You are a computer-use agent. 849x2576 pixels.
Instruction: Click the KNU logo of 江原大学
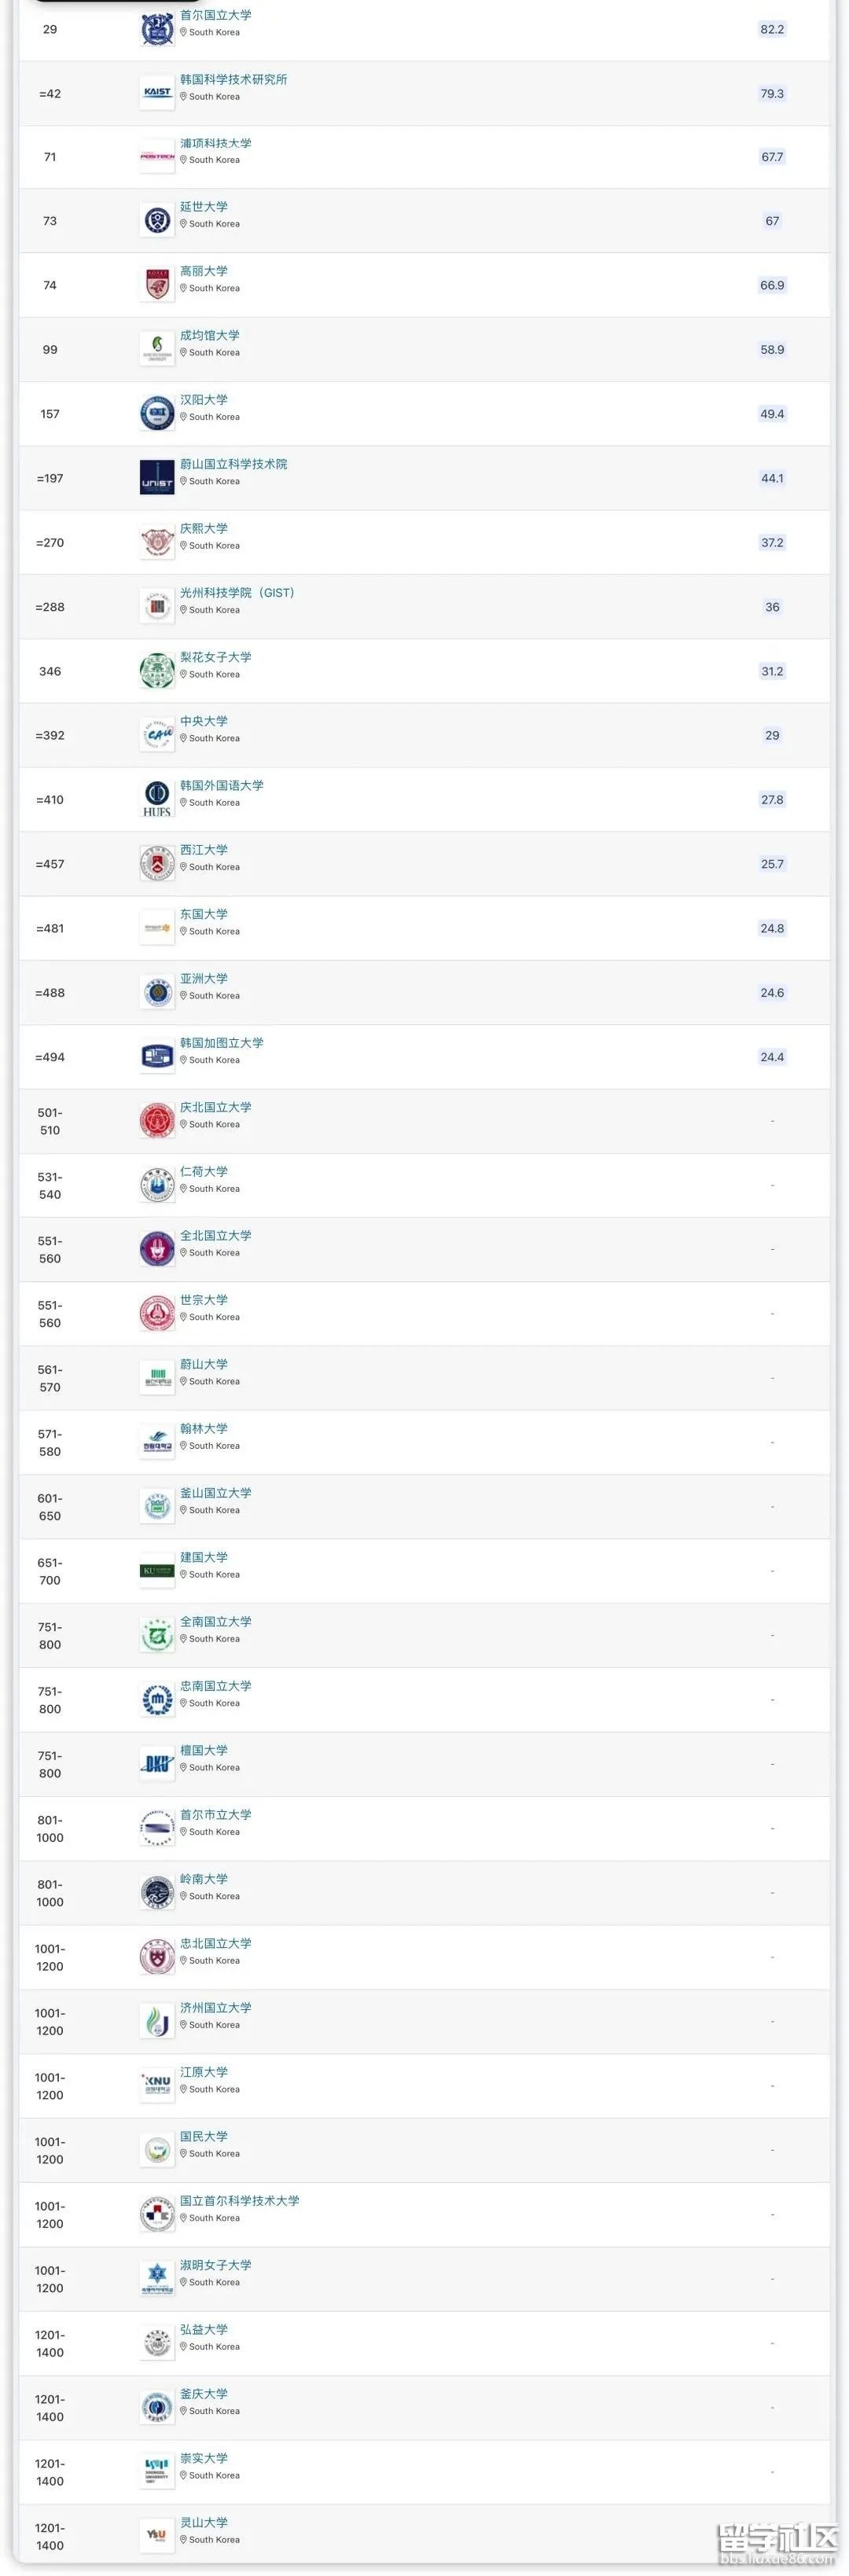click(x=157, y=2085)
